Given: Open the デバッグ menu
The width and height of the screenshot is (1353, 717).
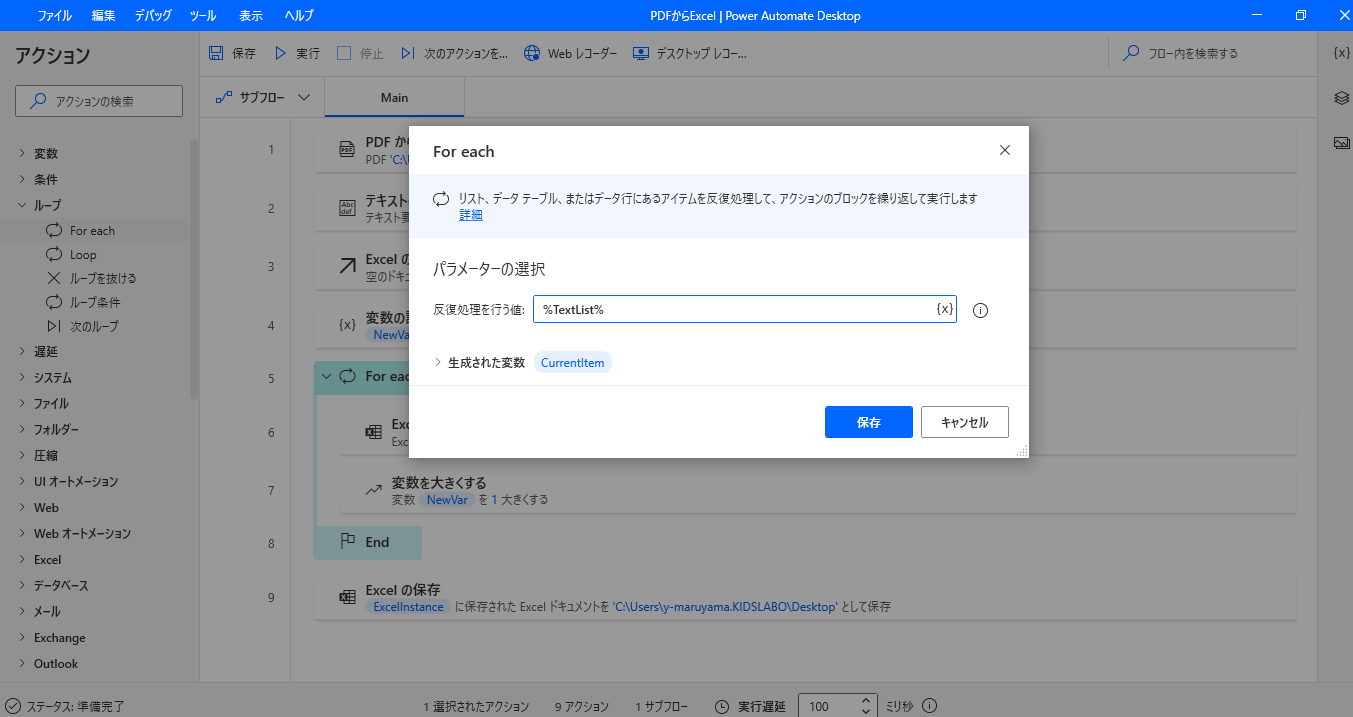Looking at the screenshot, I should 152,15.
